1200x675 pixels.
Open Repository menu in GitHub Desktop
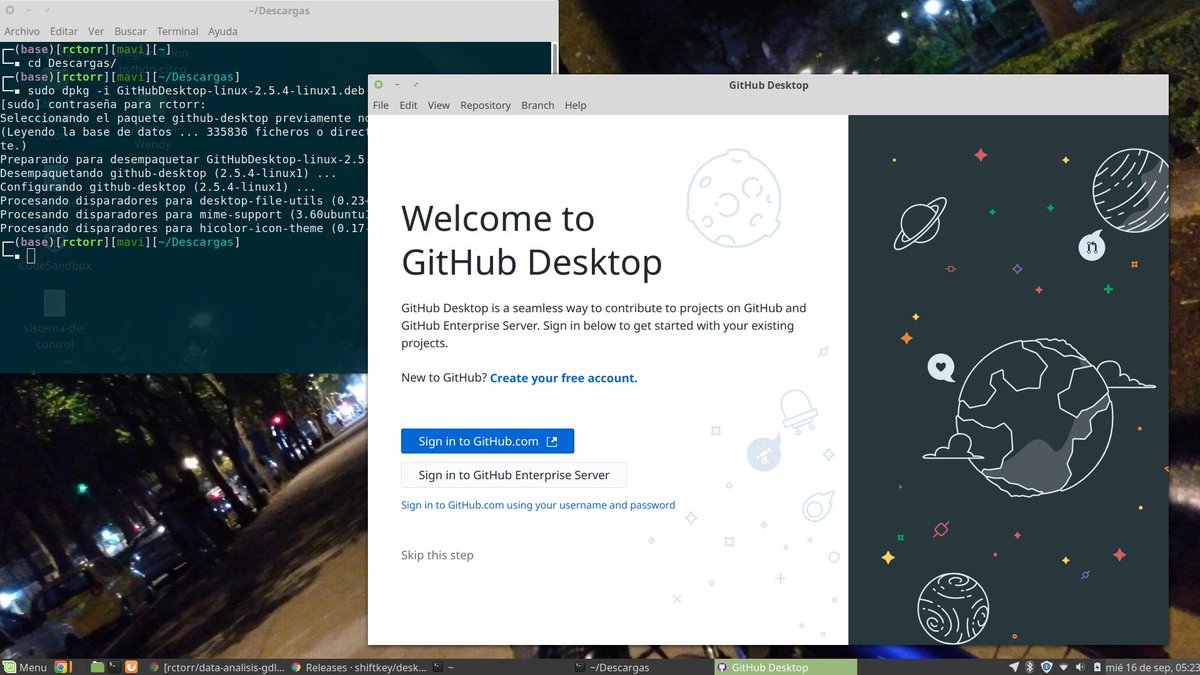(485, 105)
